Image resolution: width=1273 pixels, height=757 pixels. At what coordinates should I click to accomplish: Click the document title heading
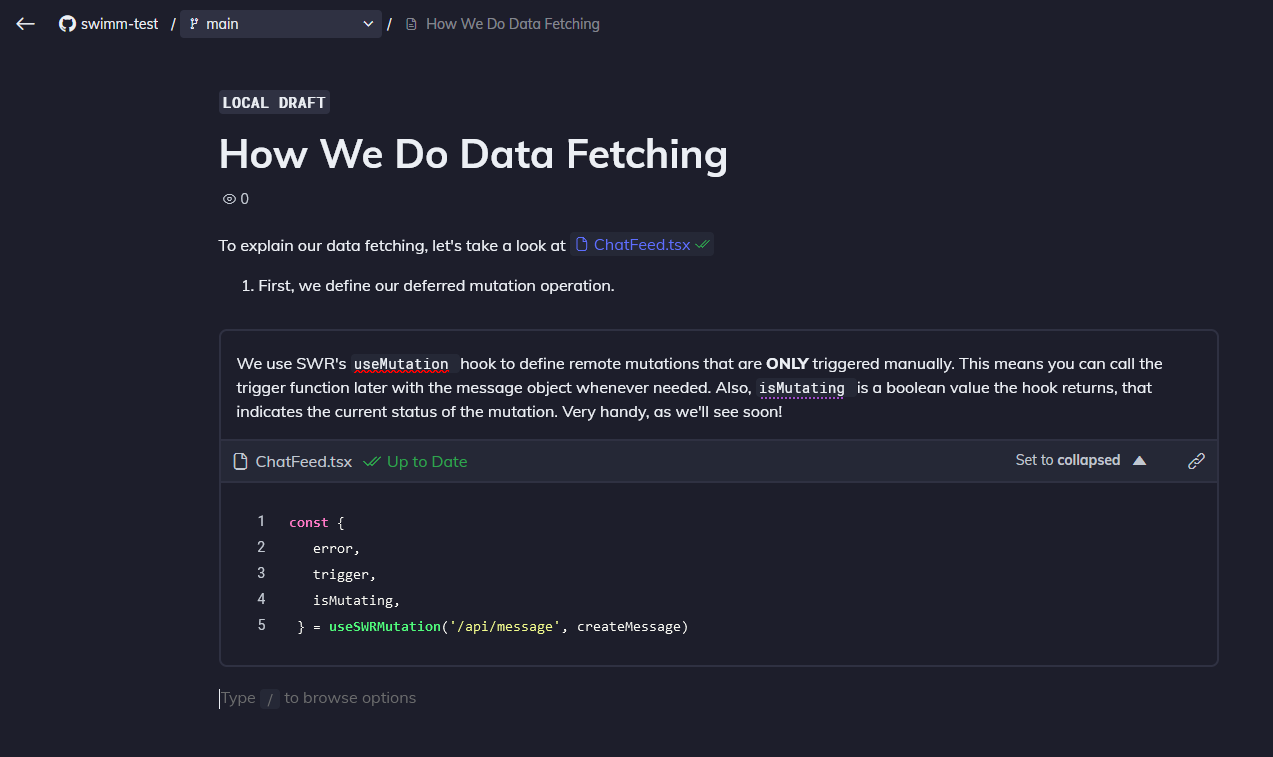tap(473, 154)
